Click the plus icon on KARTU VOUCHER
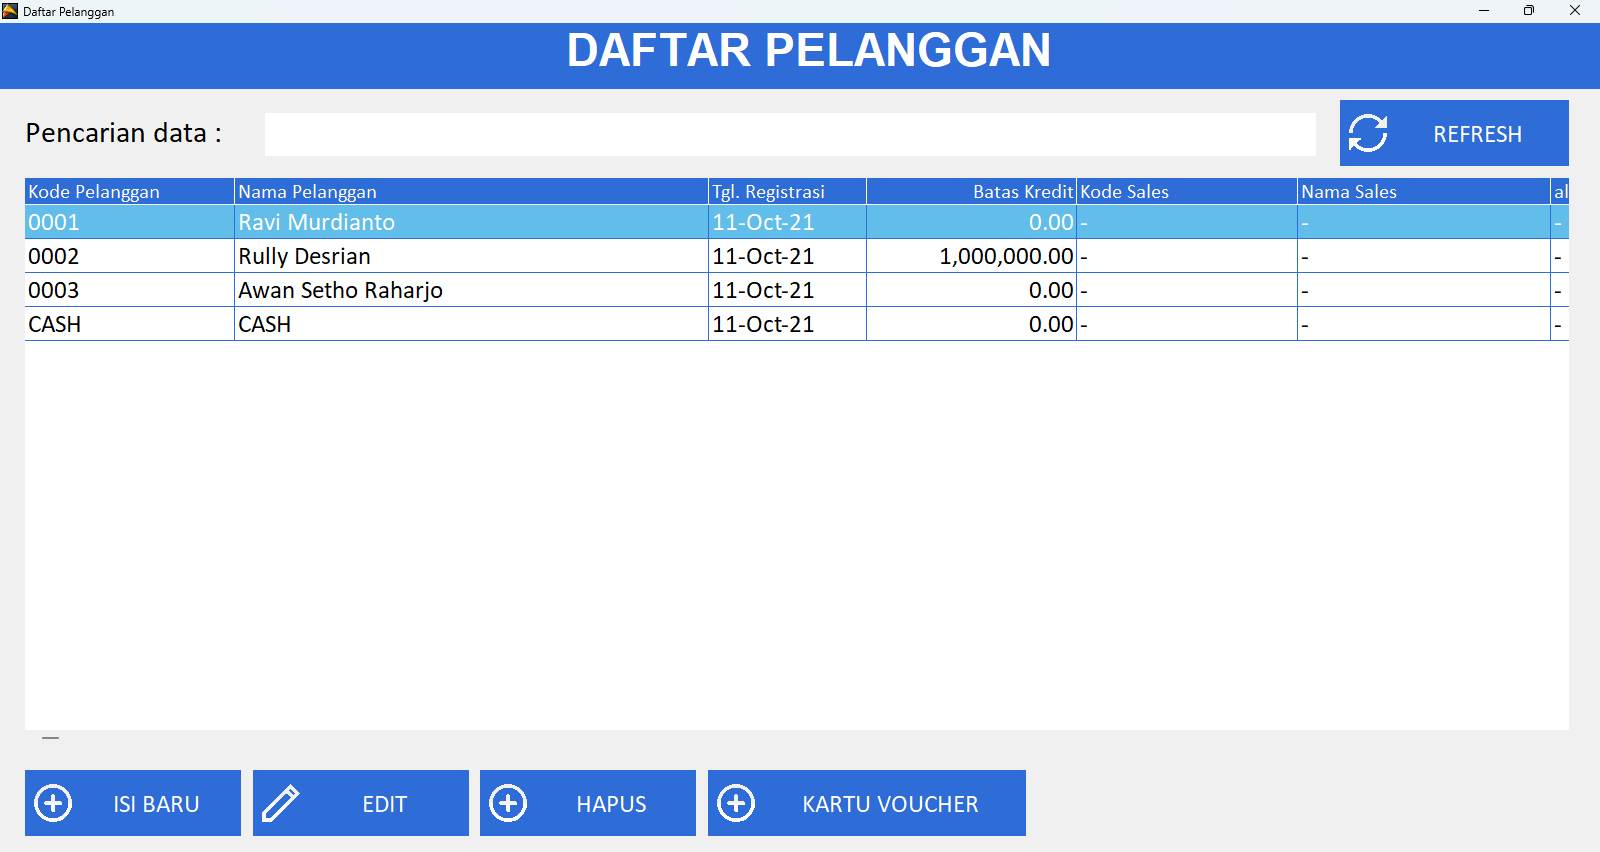This screenshot has height=852, width=1600. [736, 803]
